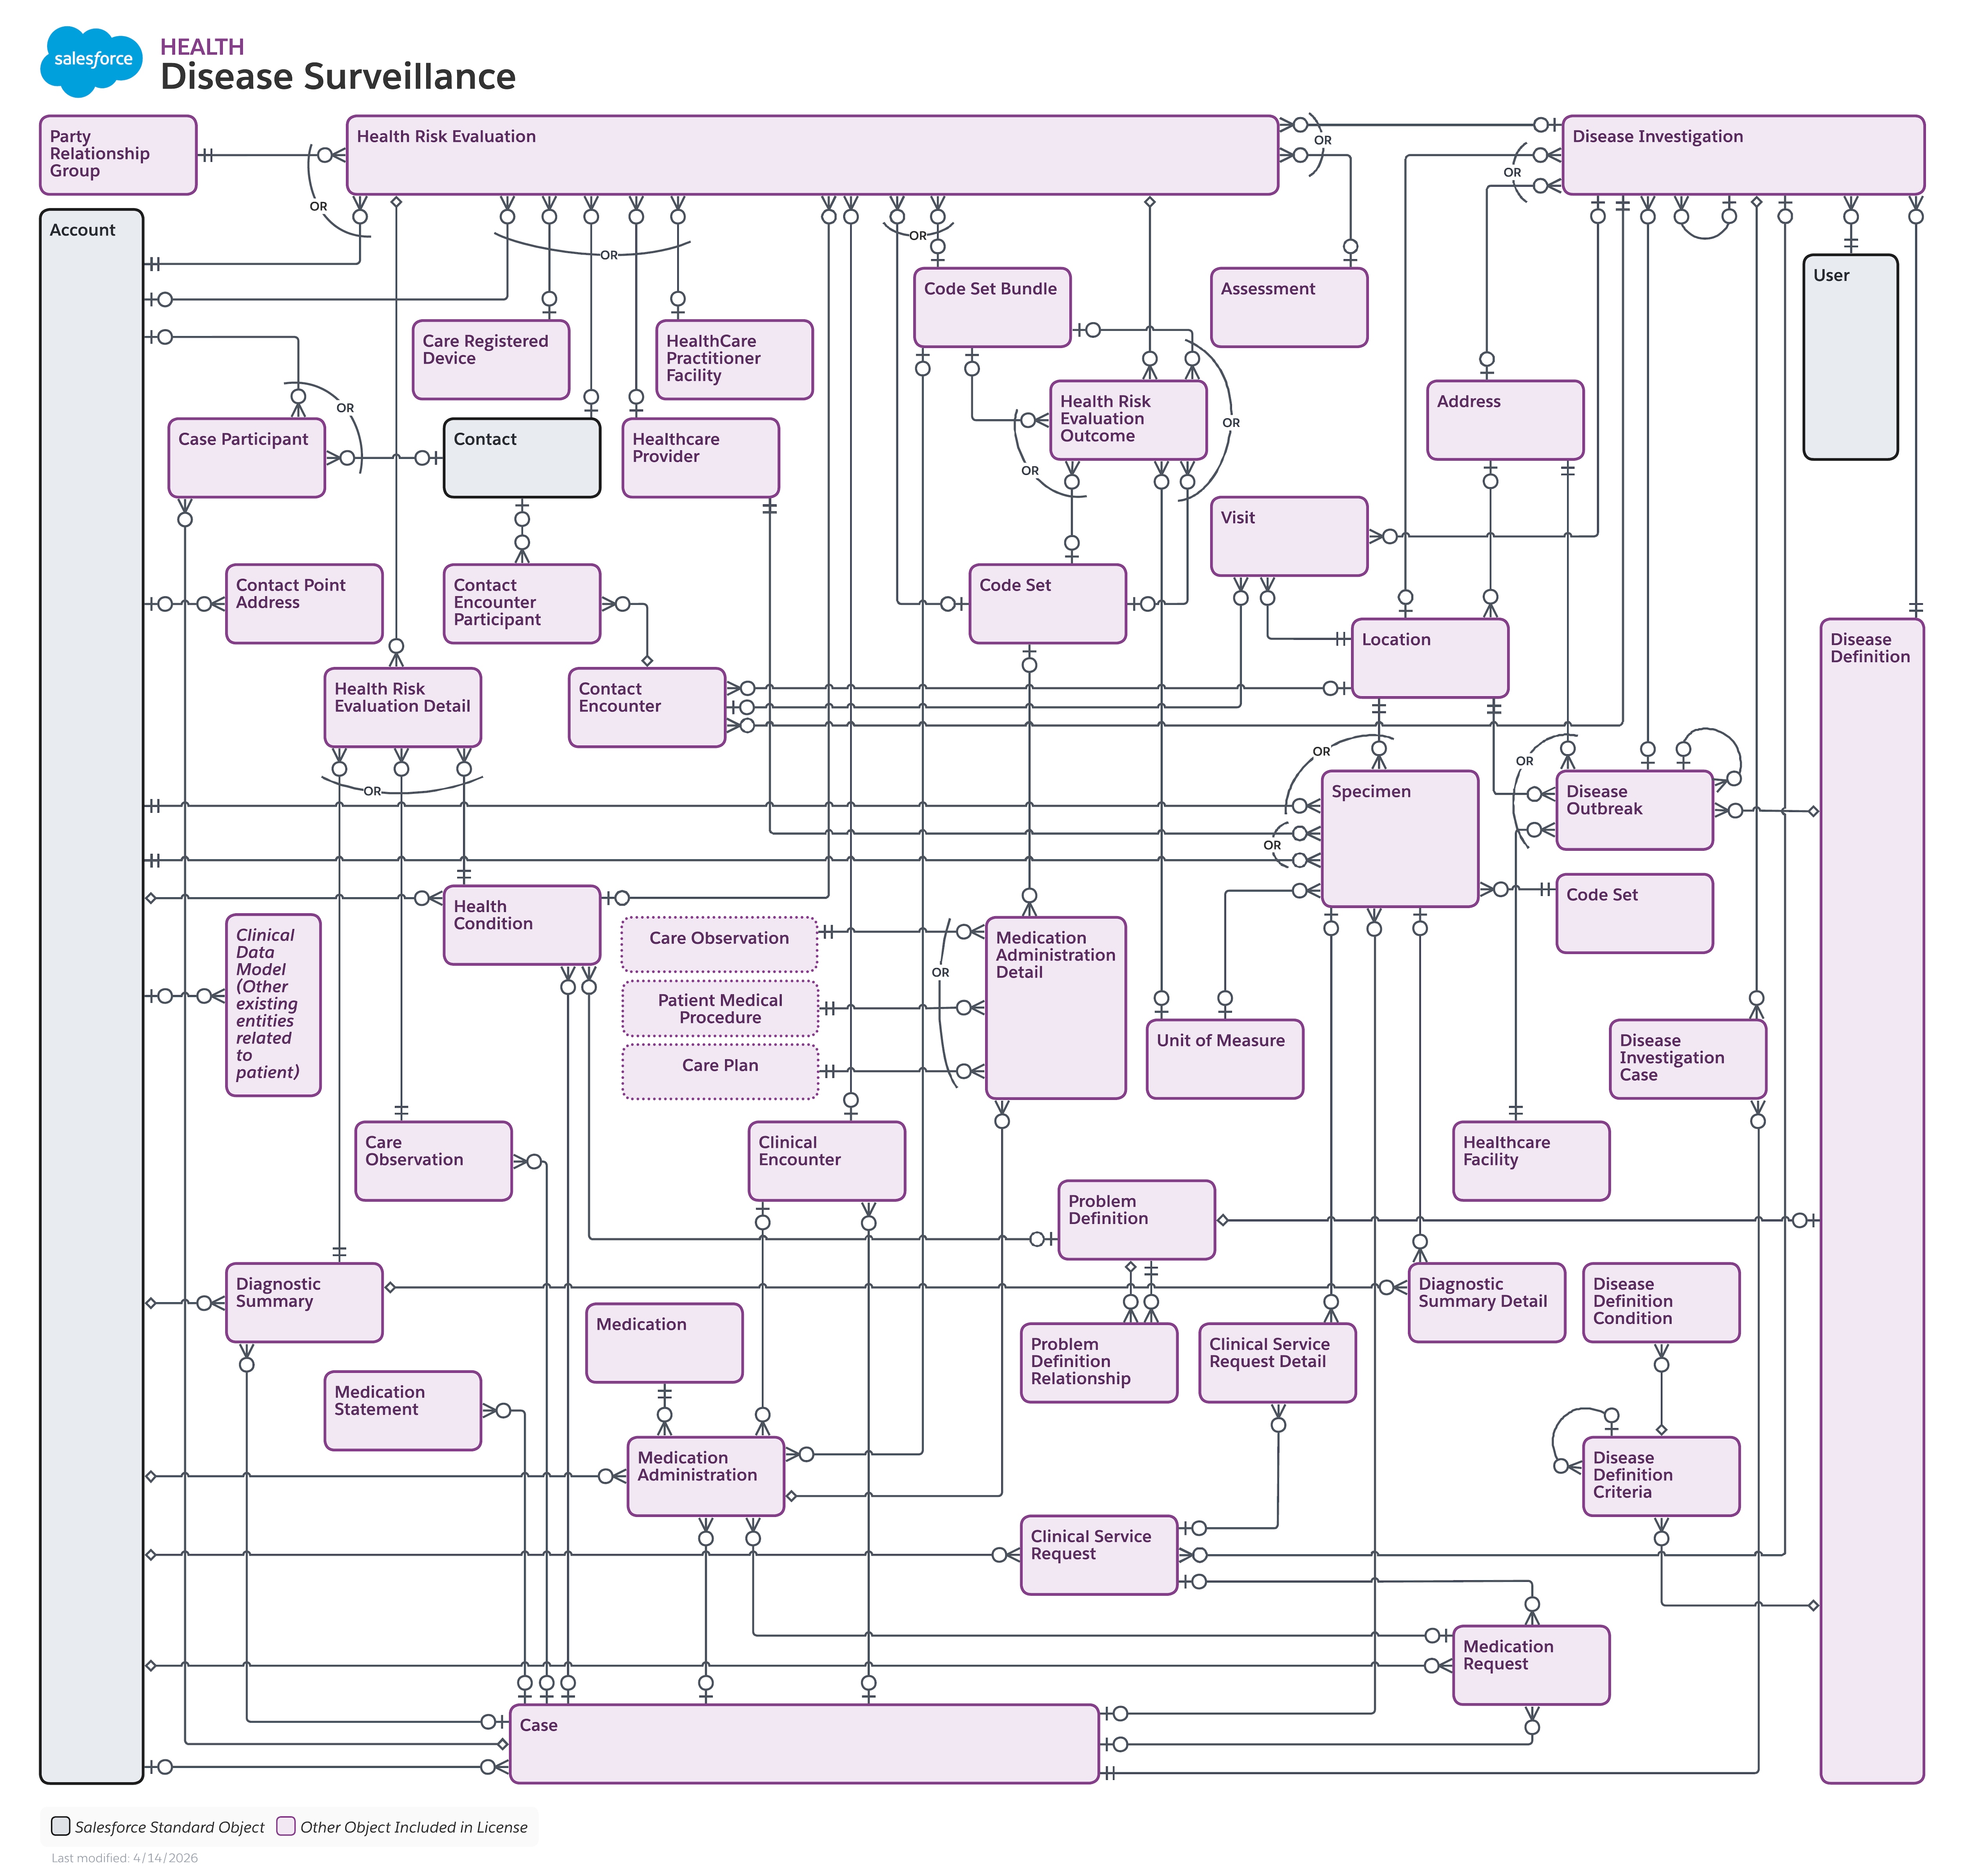
Task: Click the Code Set box near Visit
Action: [1047, 604]
